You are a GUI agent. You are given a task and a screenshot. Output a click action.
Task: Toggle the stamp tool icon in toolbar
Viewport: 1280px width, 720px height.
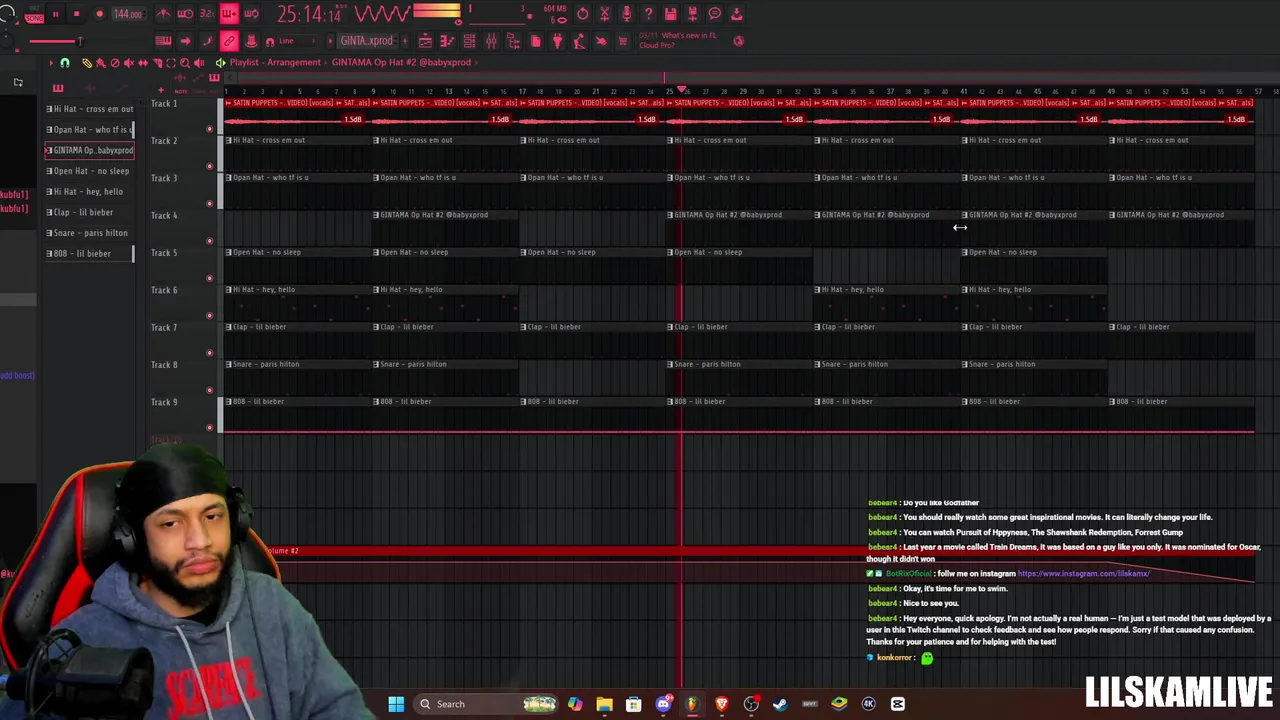pyautogui.click(x=251, y=41)
